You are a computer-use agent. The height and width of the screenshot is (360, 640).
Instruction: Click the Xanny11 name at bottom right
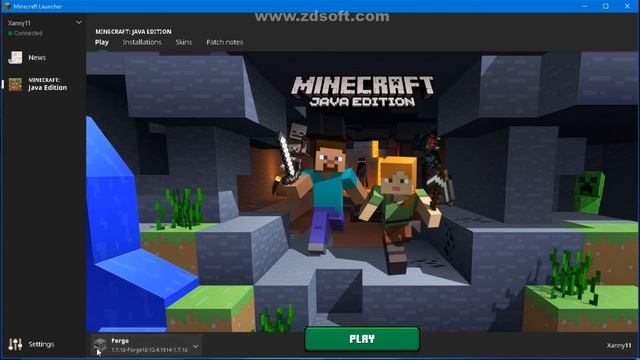coord(619,345)
